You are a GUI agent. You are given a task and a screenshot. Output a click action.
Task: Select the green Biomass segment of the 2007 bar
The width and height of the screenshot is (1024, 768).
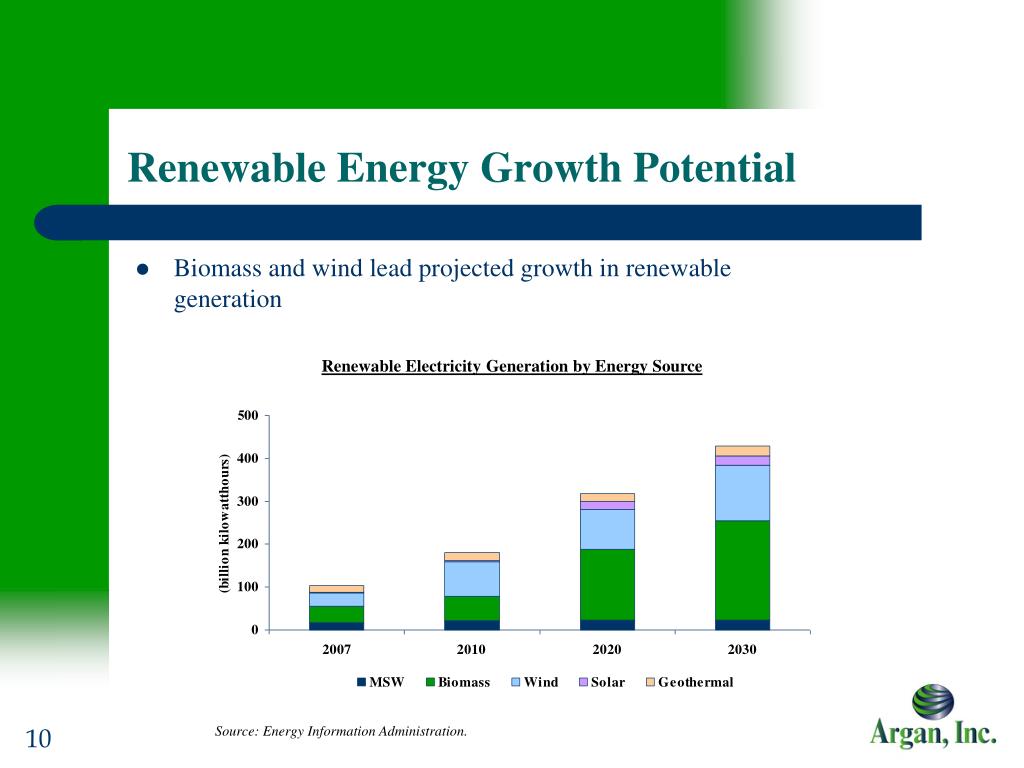(x=336, y=615)
